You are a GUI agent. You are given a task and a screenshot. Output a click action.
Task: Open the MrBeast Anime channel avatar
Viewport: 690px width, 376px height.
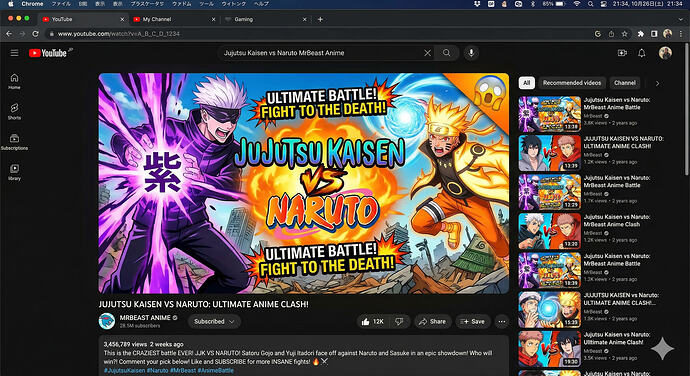pyautogui.click(x=107, y=321)
